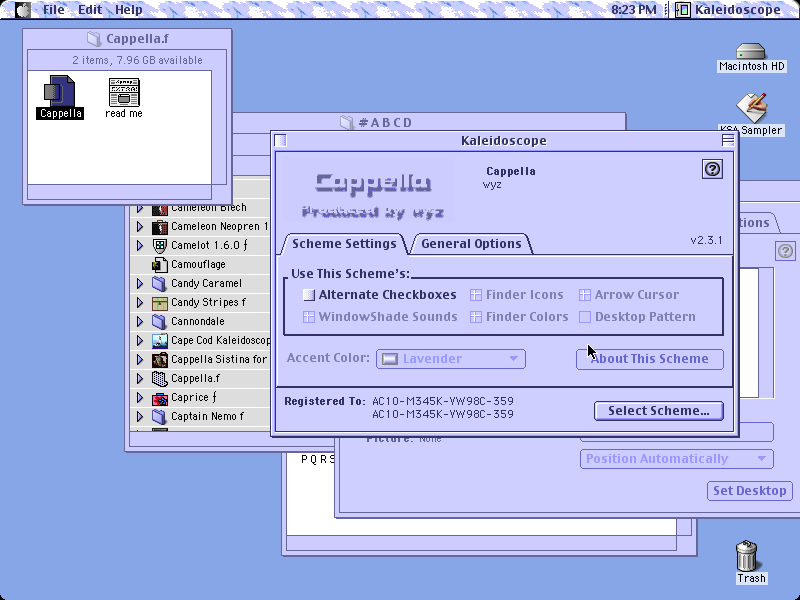Click the Kaleidoscope window windowshade box
The image size is (800, 600).
[x=728, y=140]
